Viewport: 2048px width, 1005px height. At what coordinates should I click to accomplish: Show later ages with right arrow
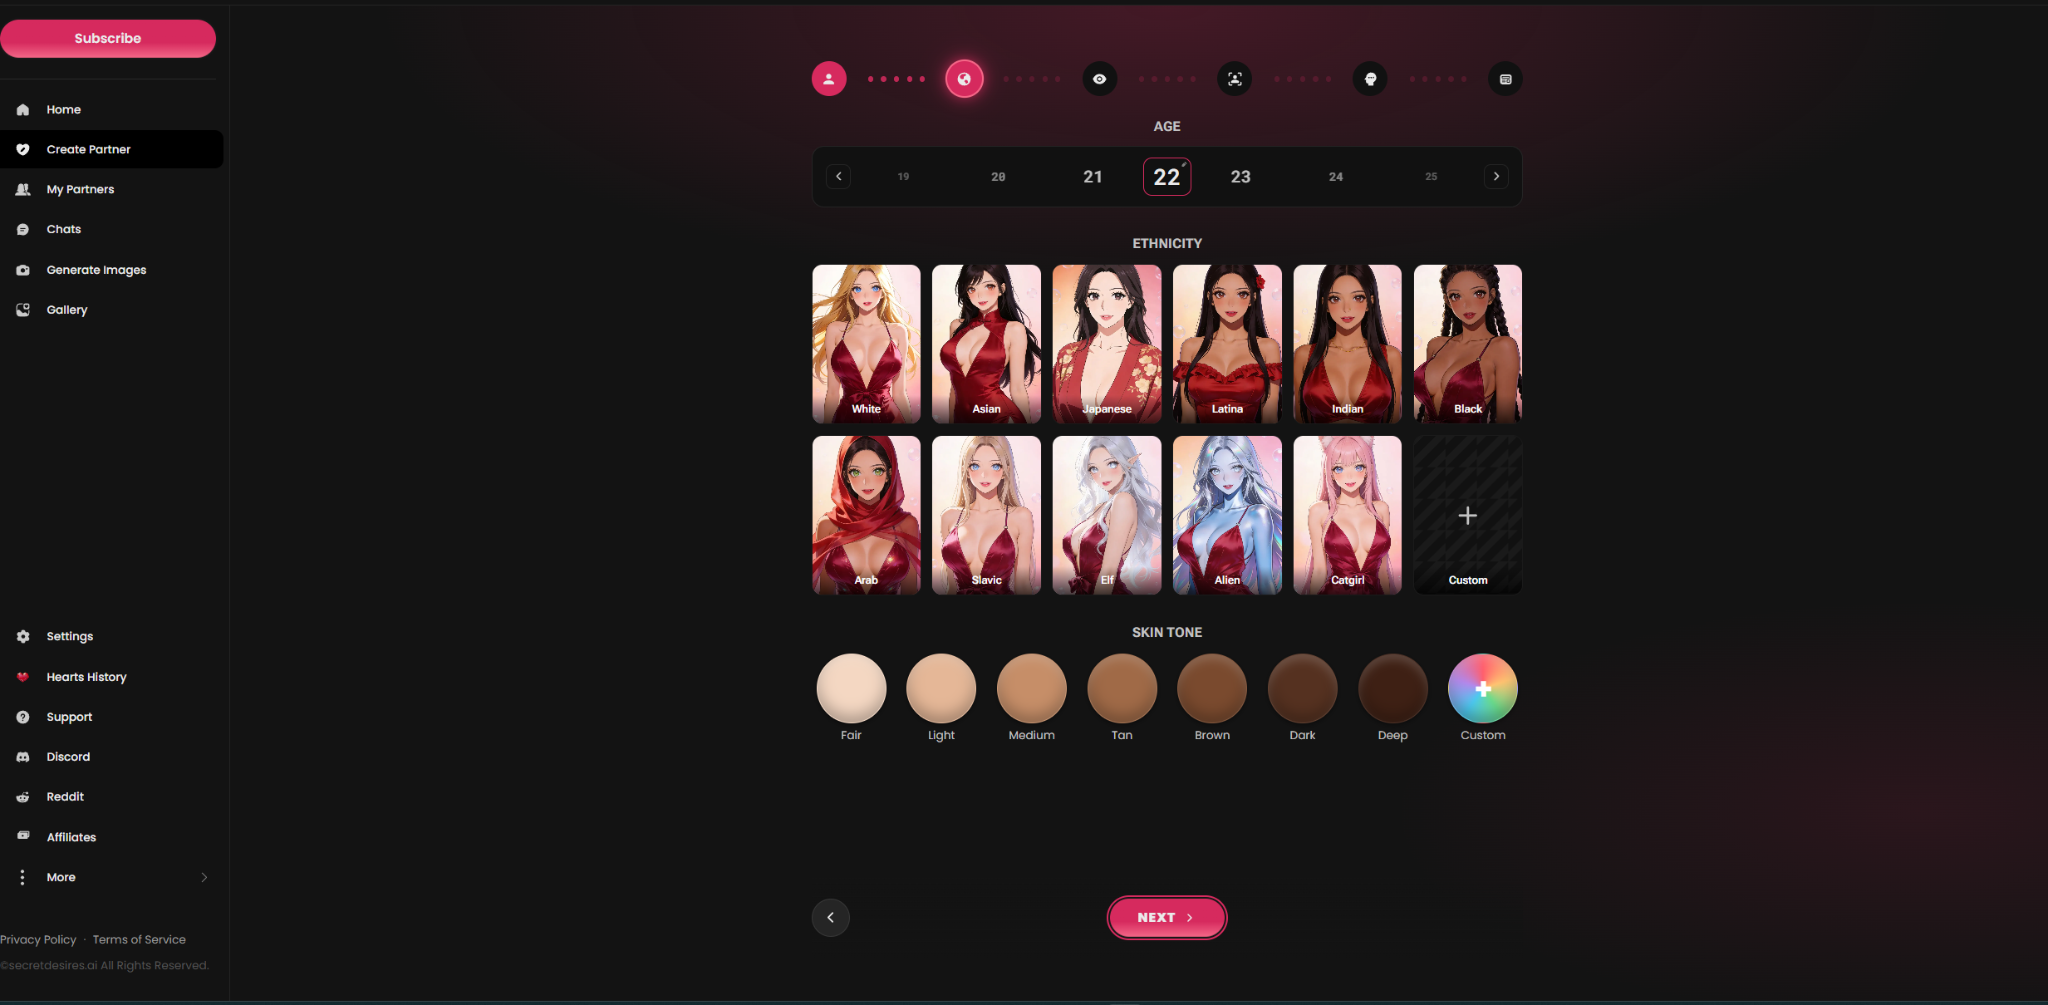(x=1496, y=176)
